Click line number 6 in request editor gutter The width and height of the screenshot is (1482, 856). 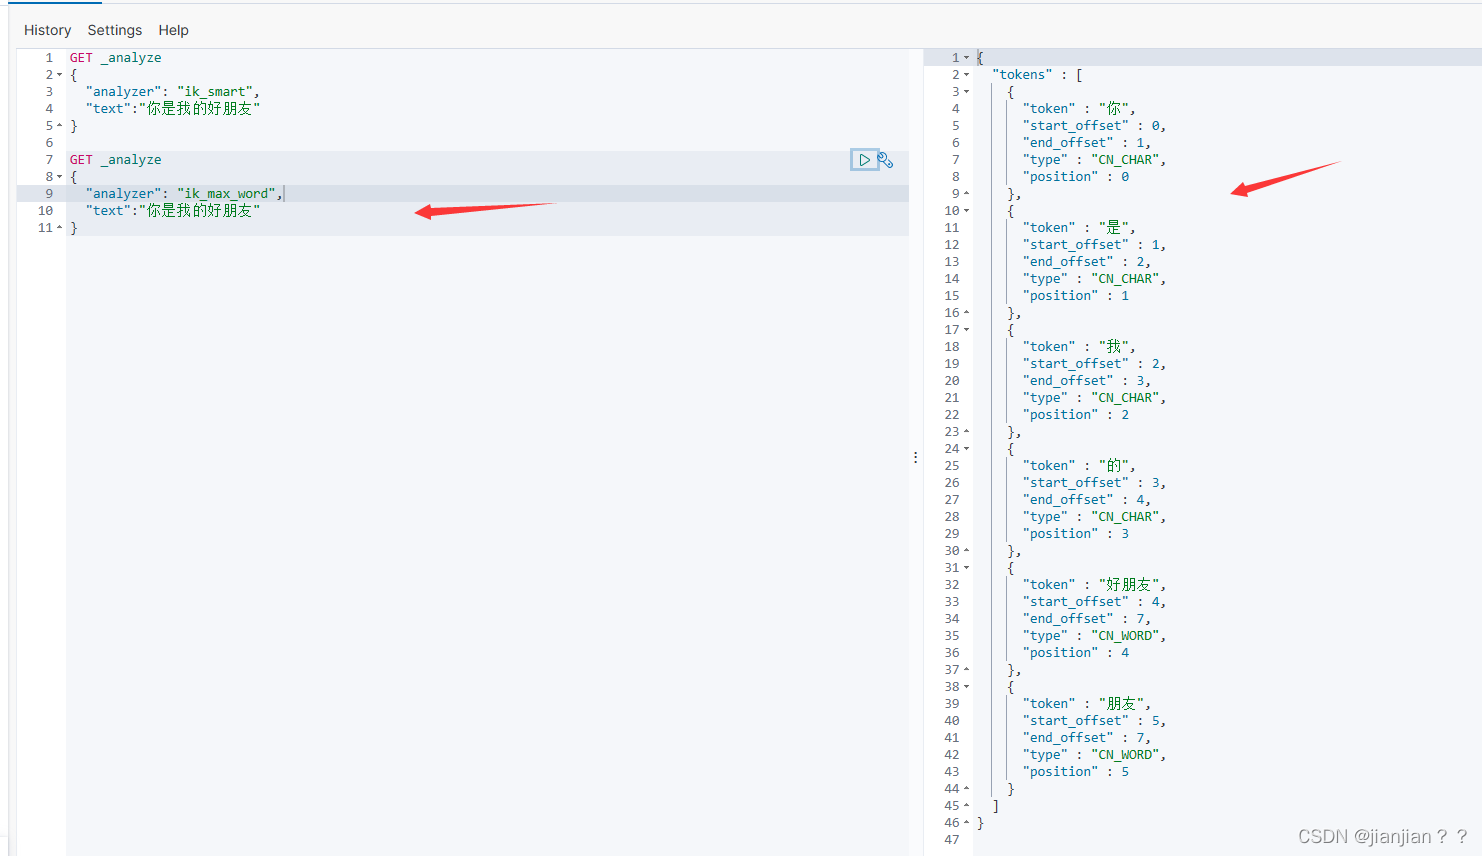click(x=49, y=143)
